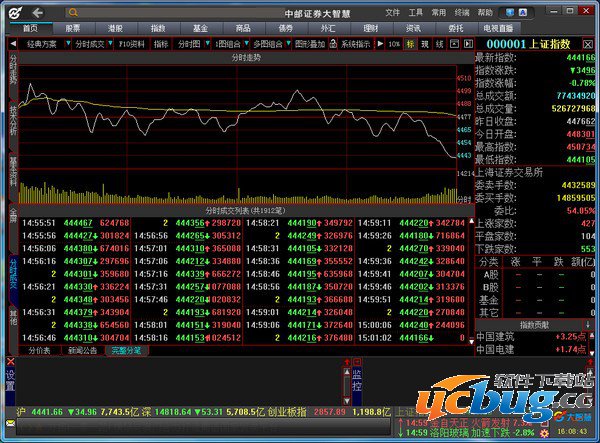Viewport: 600px width, 443px height.
Task: Click the orange gear icon in status bar
Action: [x=544, y=433]
